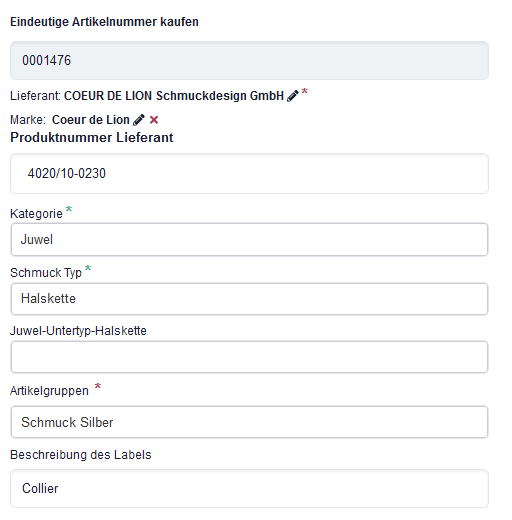The image size is (512, 520).
Task: Click the red required asterisk beside Lieferant
Action: point(304,91)
